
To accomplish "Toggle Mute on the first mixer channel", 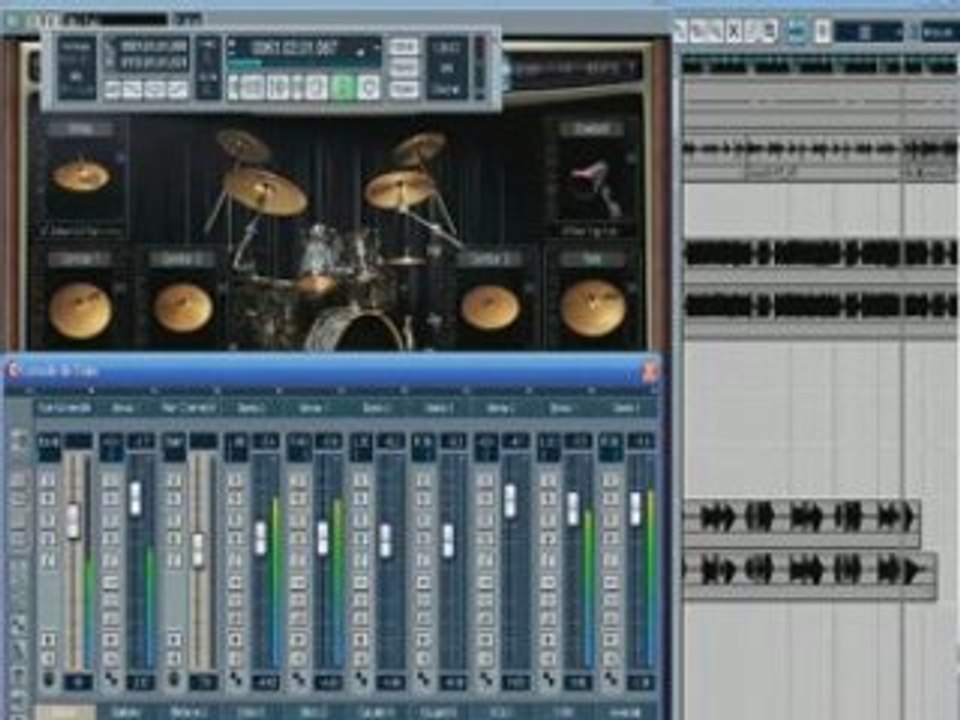I will pyautogui.click(x=48, y=479).
